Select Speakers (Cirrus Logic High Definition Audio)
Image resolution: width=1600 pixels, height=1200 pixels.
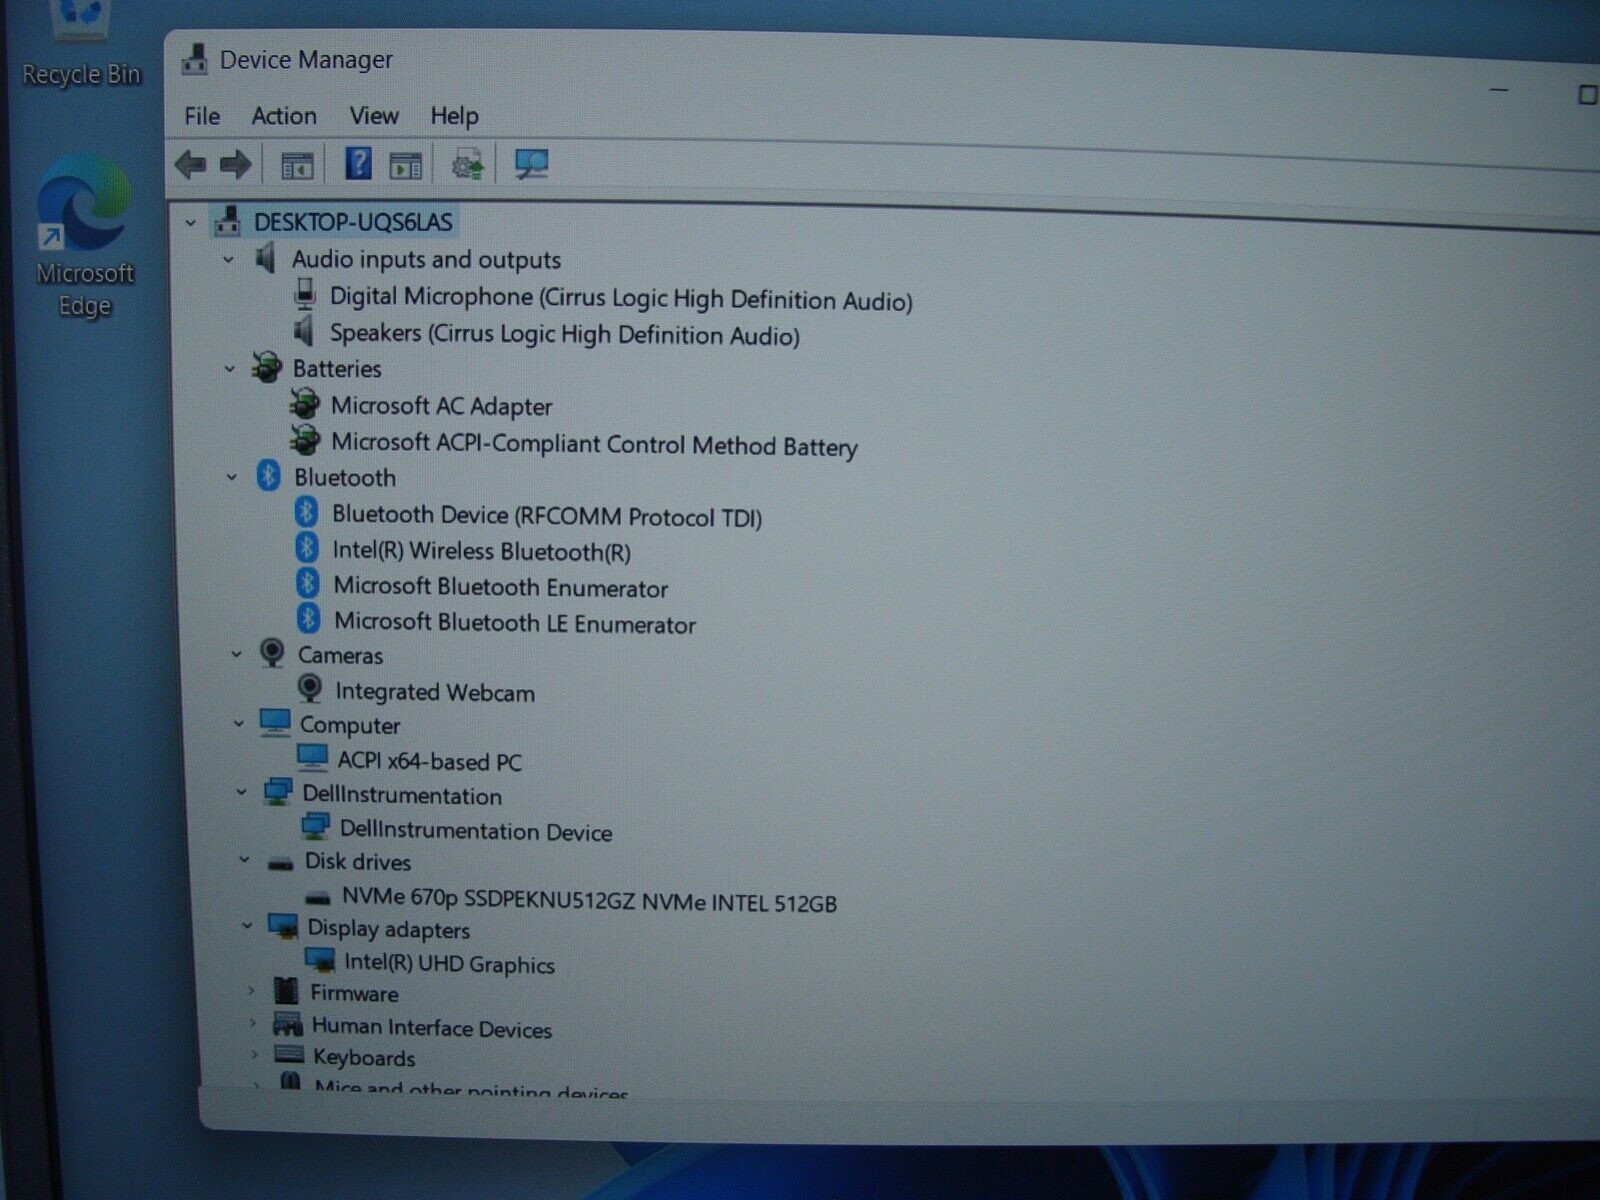564,334
